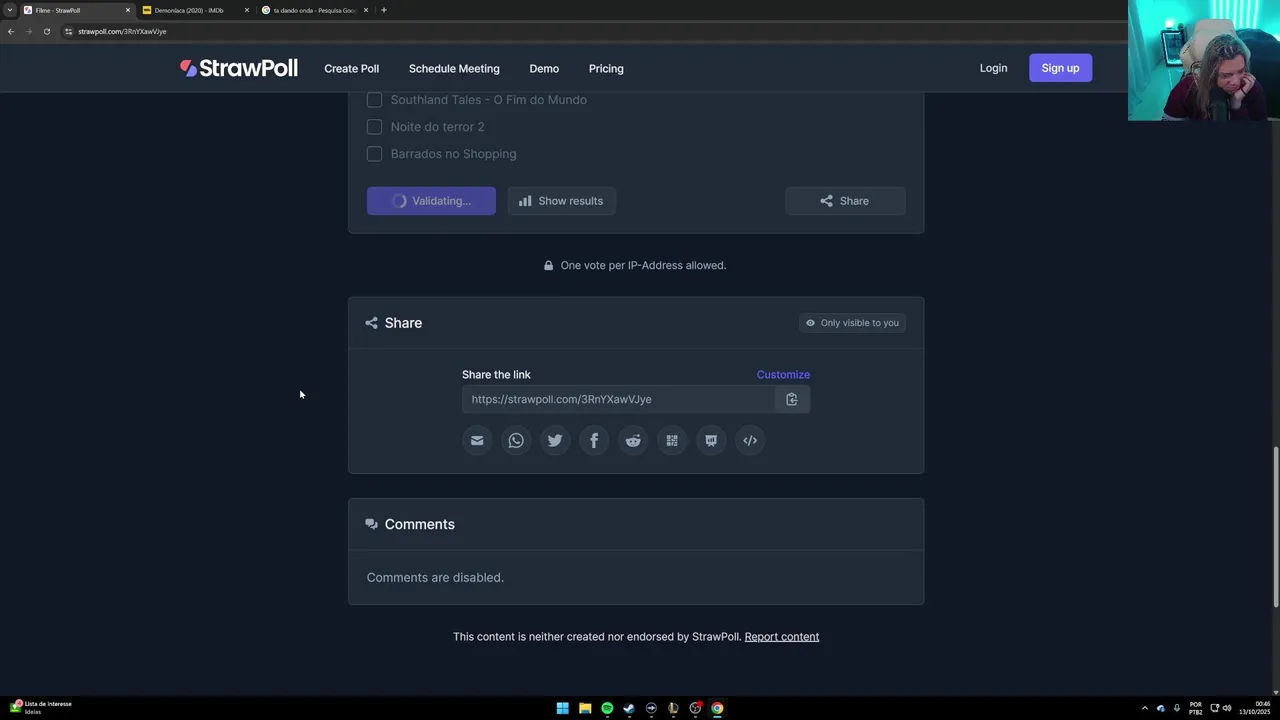Image resolution: width=1280 pixels, height=720 pixels.
Task: Open site information icon in address bar
Action: pyautogui.click(x=68, y=31)
